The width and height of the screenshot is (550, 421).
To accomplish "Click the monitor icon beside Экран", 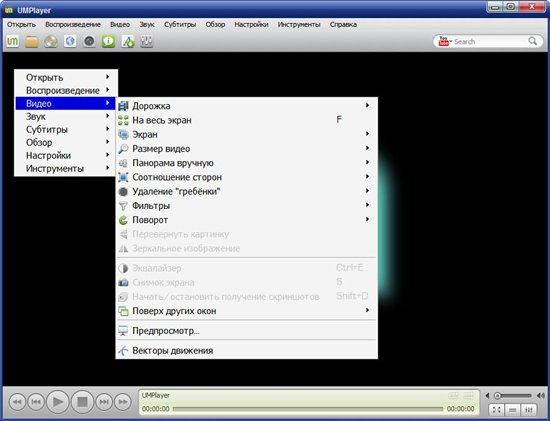I will tap(123, 134).
